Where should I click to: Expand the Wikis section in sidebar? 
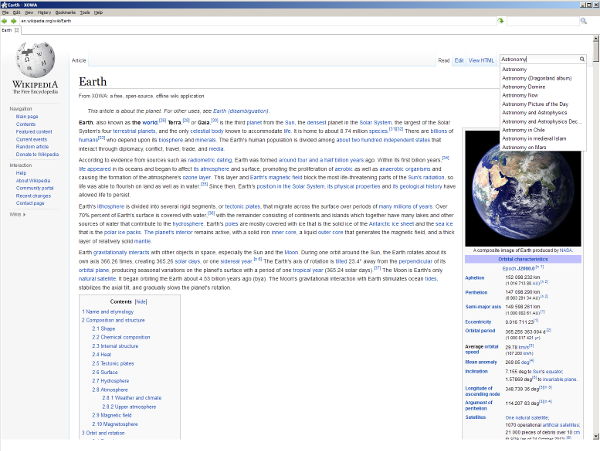17,214
